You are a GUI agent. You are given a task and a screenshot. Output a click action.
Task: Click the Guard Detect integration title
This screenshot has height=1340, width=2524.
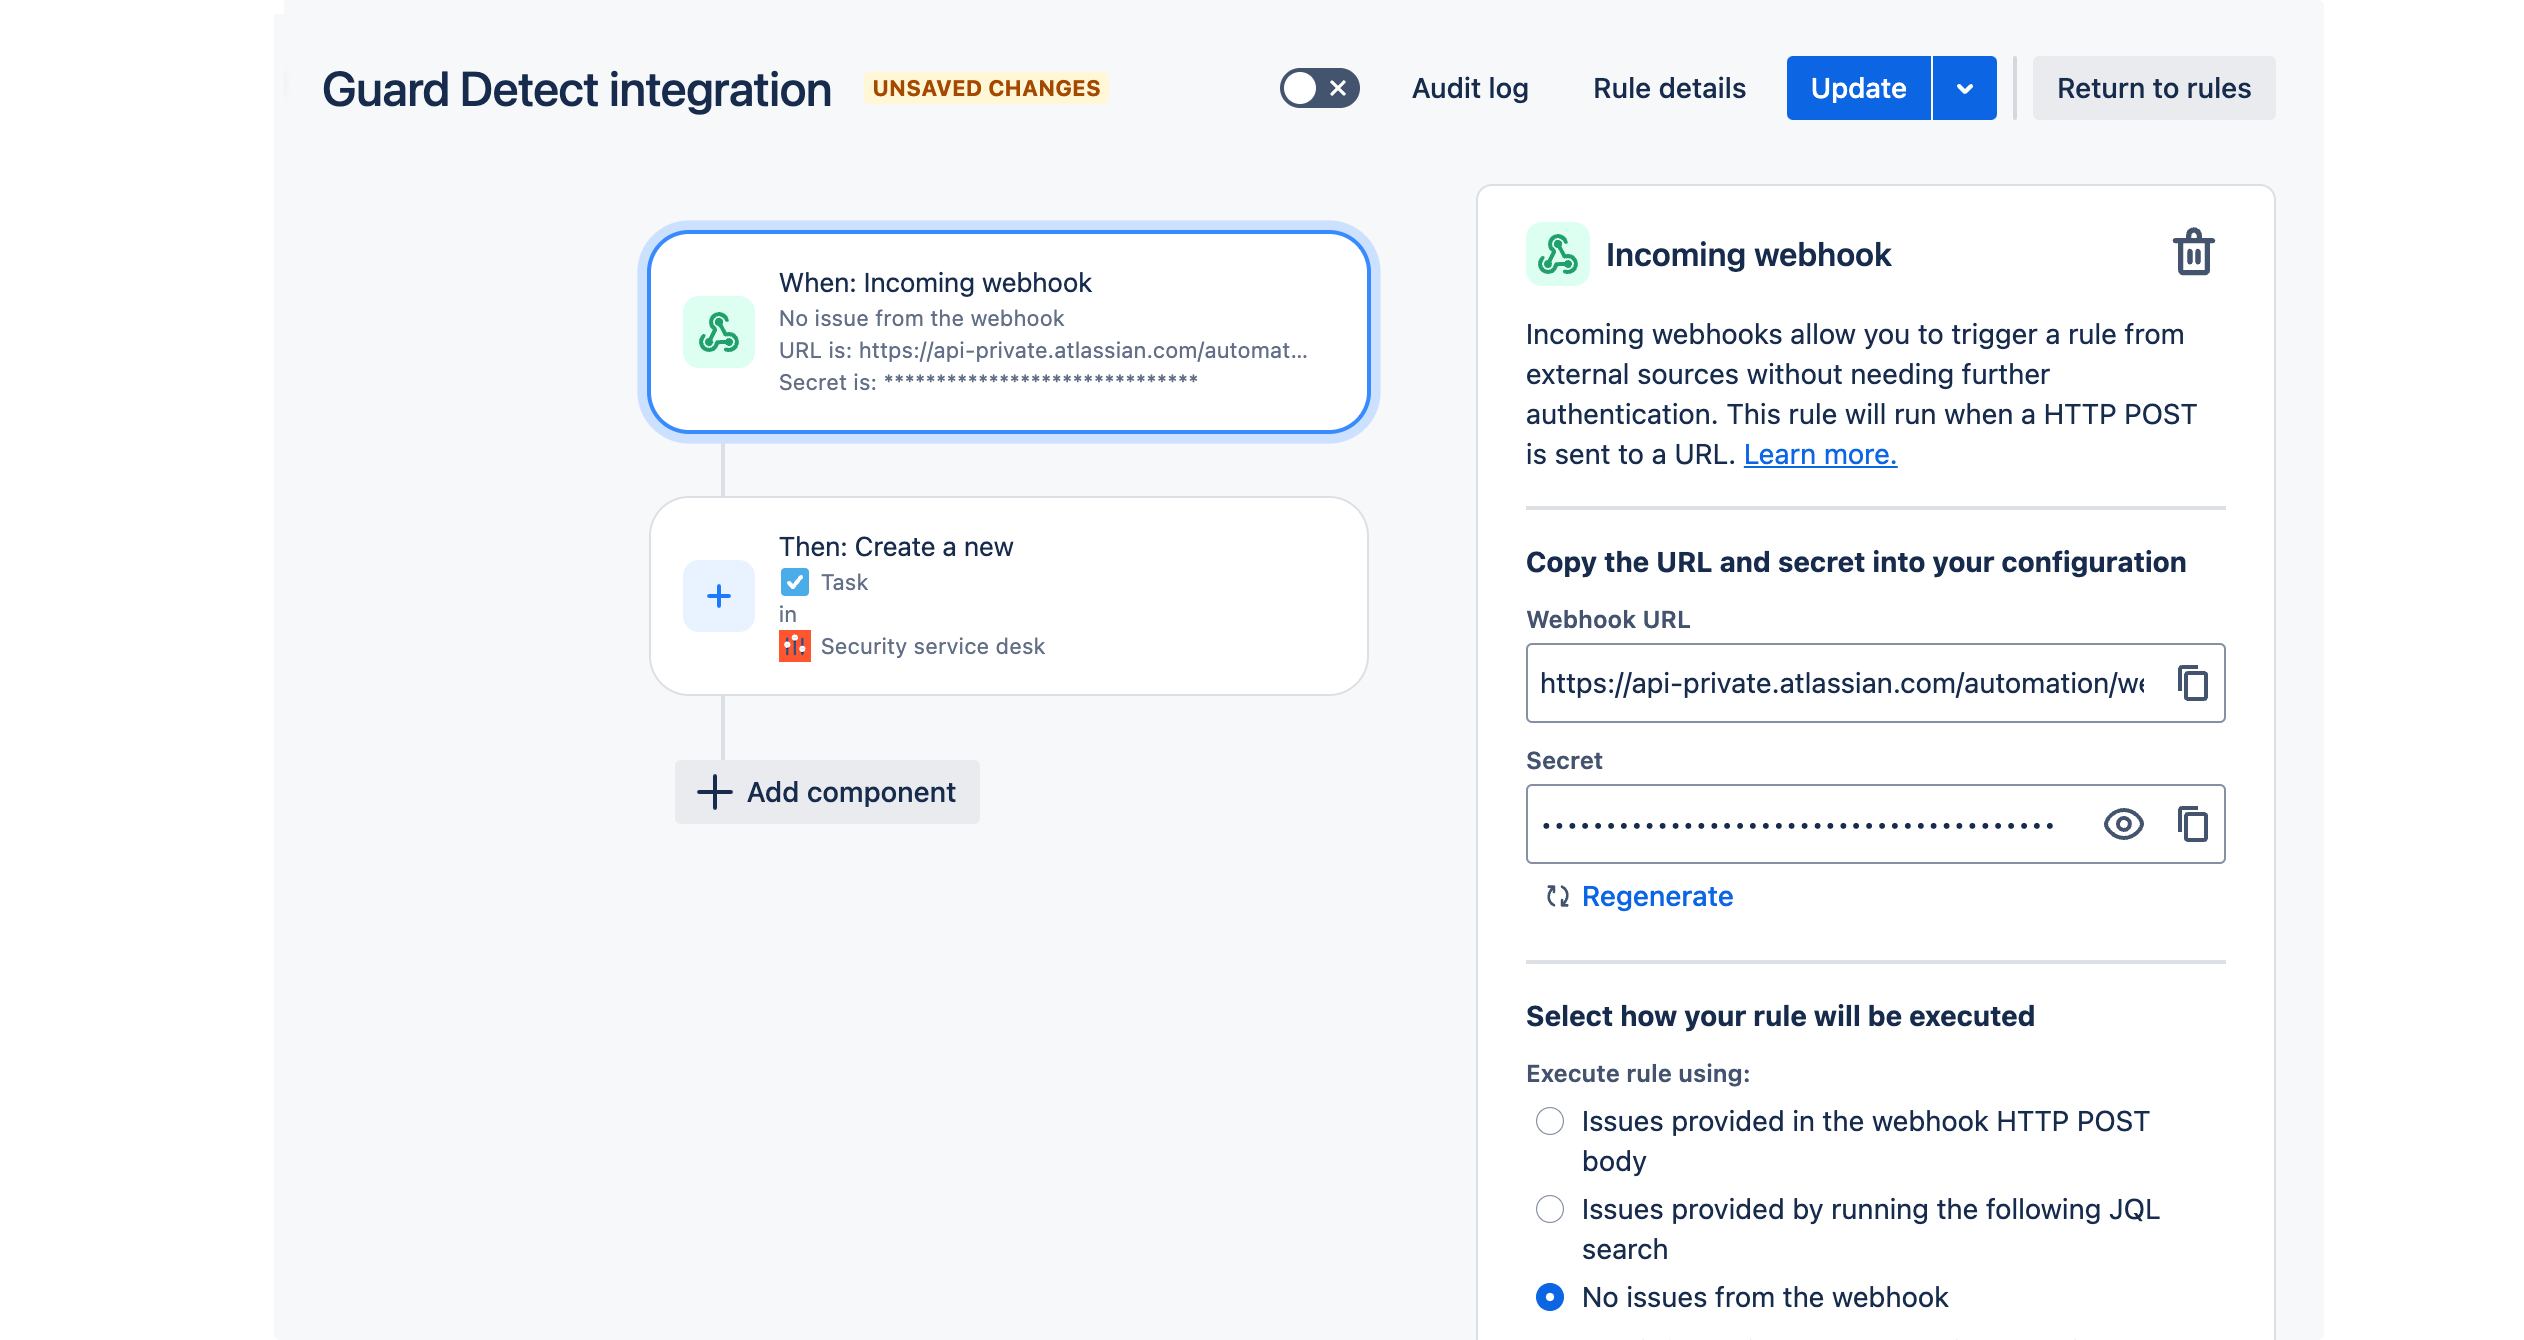pyautogui.click(x=576, y=89)
